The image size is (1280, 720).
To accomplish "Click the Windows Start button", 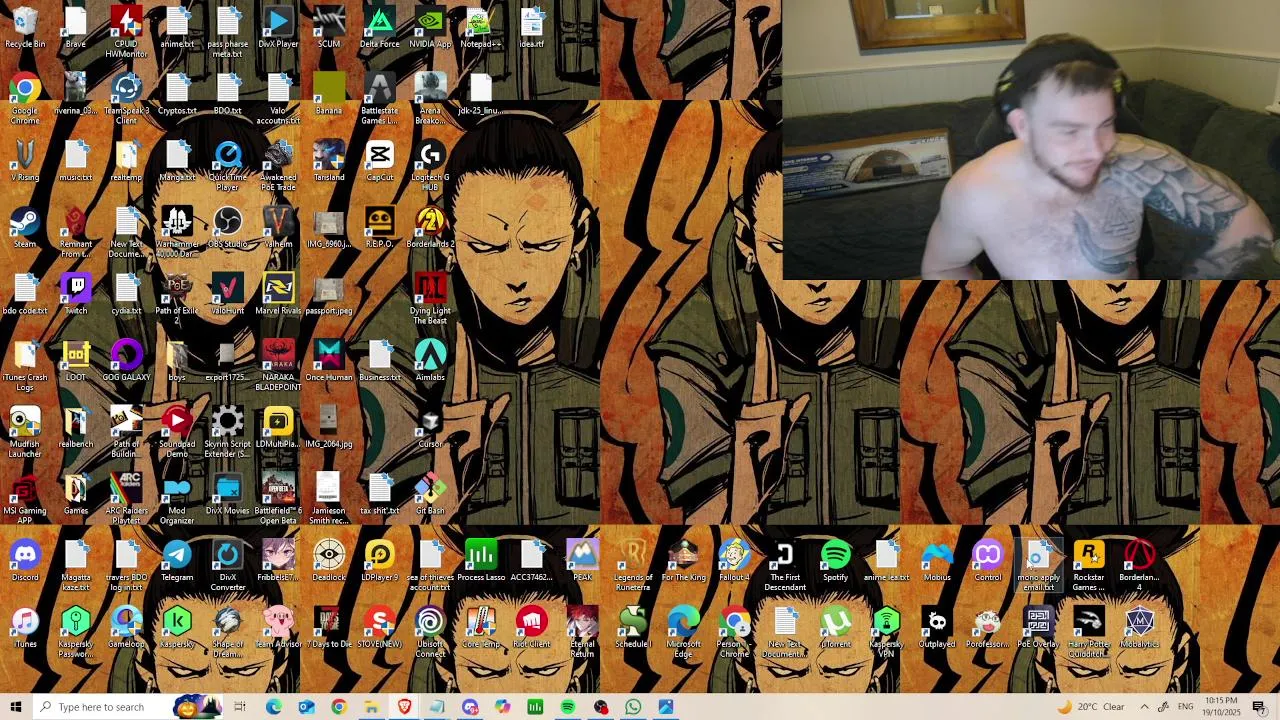I will pos(16,707).
